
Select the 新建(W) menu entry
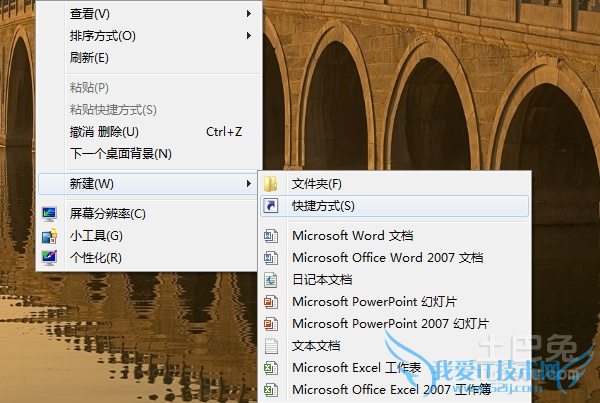(x=149, y=184)
